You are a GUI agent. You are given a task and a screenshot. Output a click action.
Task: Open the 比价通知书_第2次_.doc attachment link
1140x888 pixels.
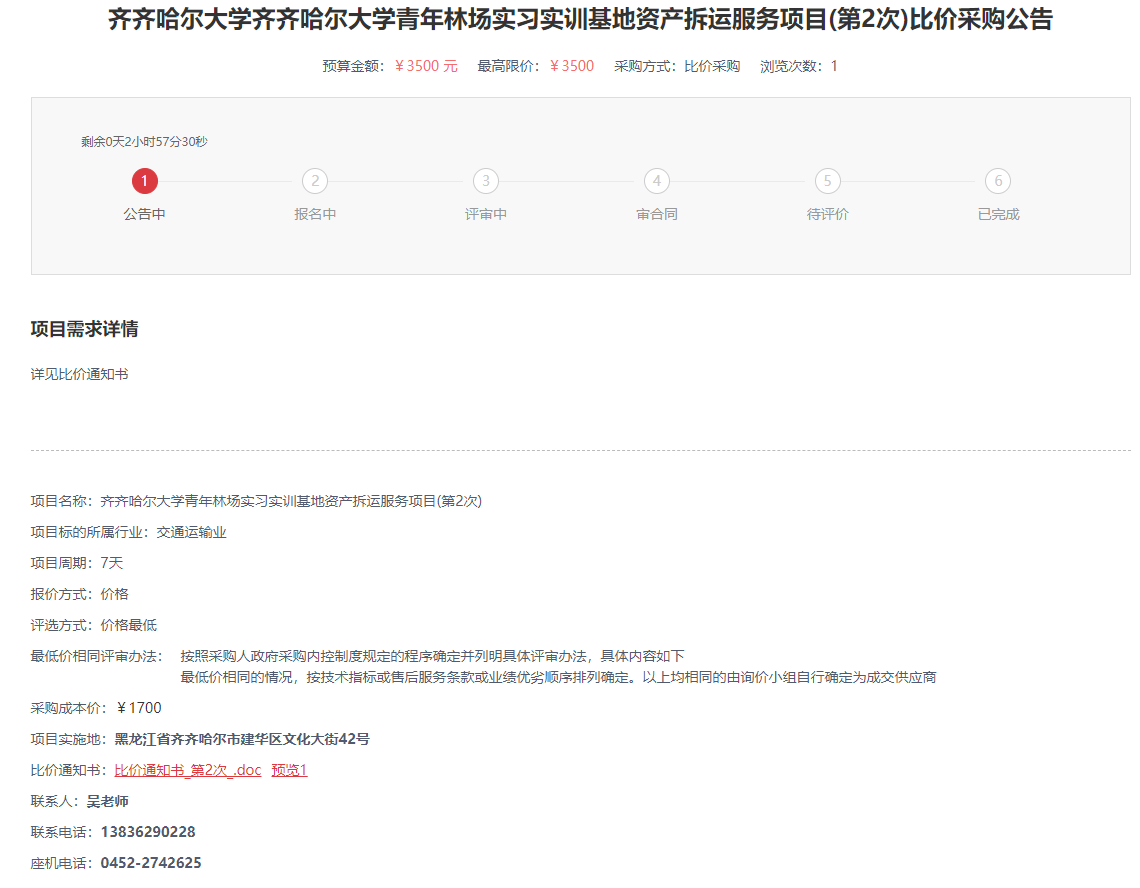[187, 770]
